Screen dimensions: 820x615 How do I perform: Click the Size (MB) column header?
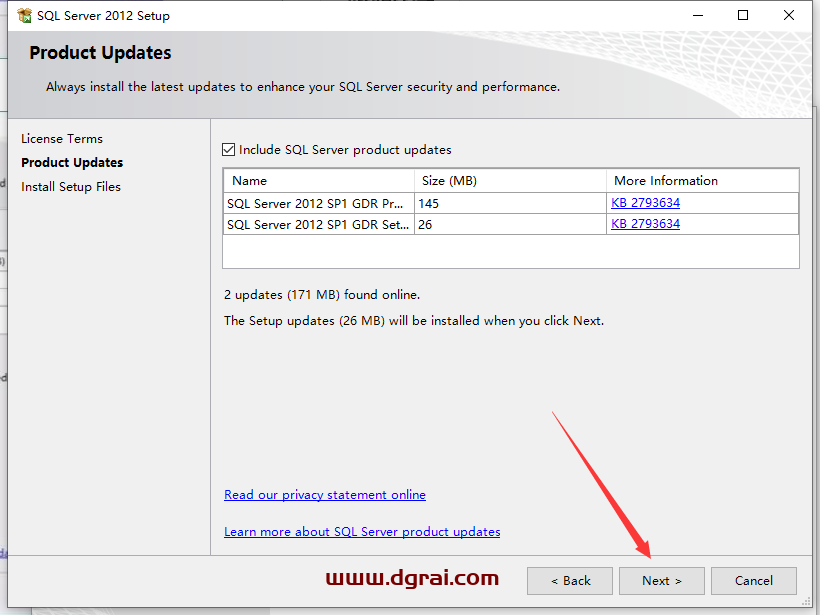[510, 181]
